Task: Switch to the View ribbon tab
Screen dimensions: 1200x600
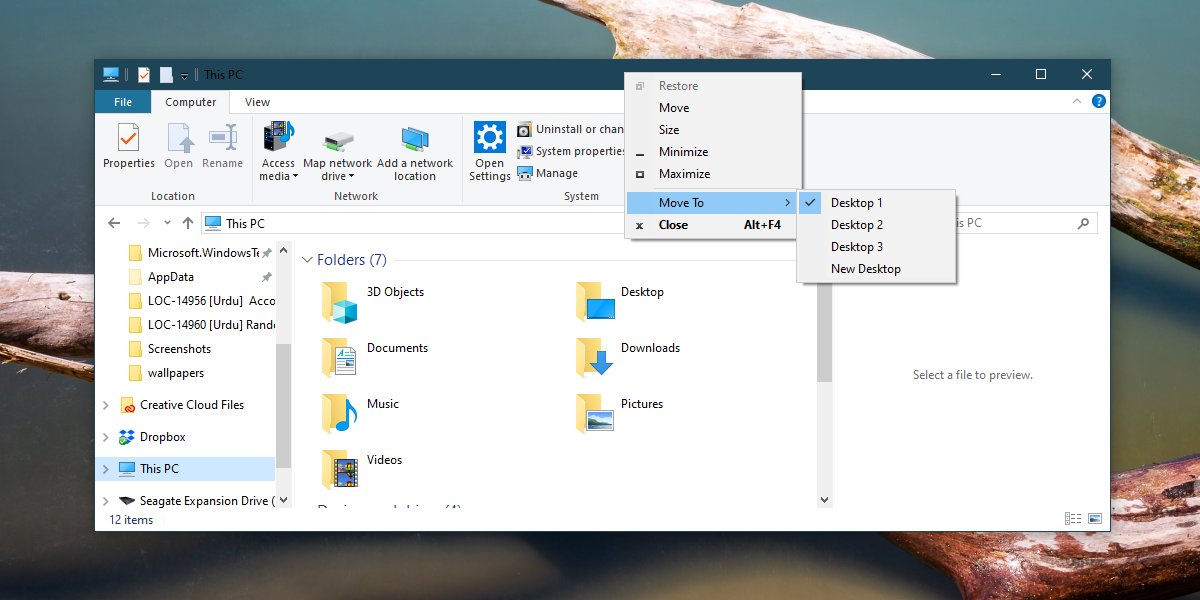Action: [x=257, y=101]
